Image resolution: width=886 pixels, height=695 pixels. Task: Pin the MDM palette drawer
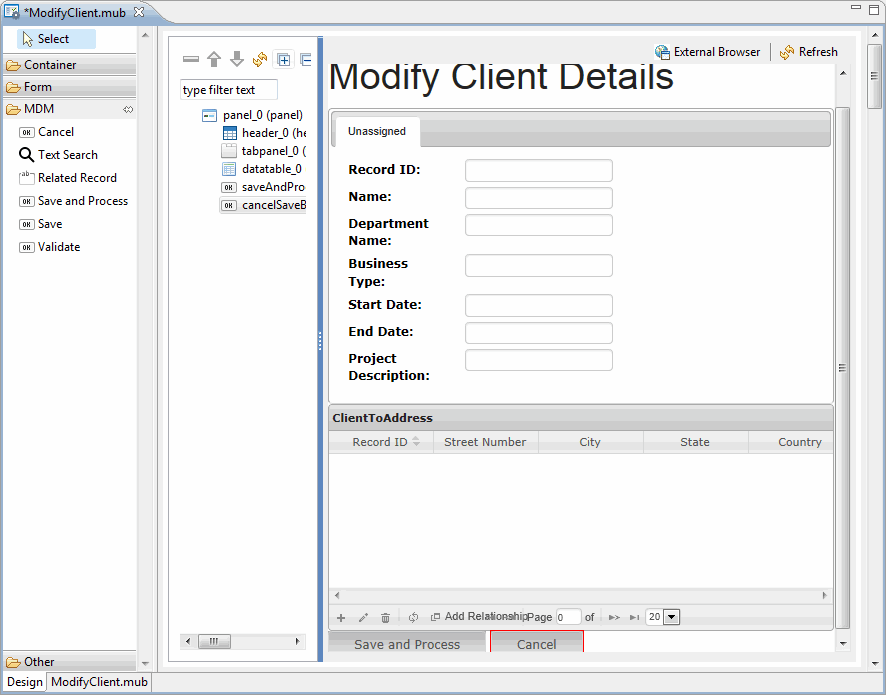(x=128, y=109)
